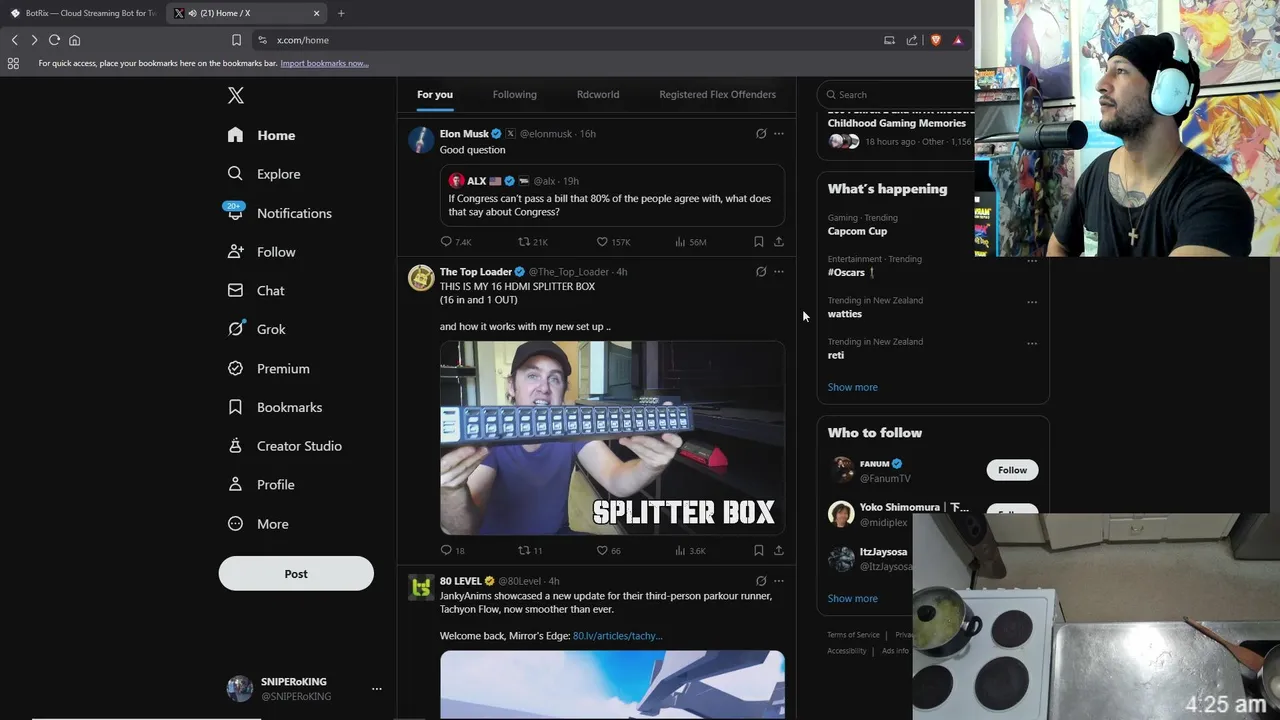Show more in Who to follow

pos(852,598)
